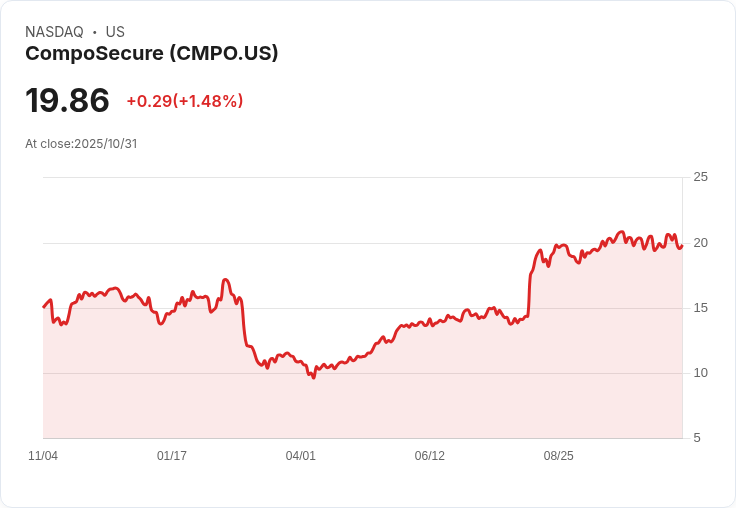Click the 15 price axis label
The image size is (736, 508).
click(x=700, y=308)
